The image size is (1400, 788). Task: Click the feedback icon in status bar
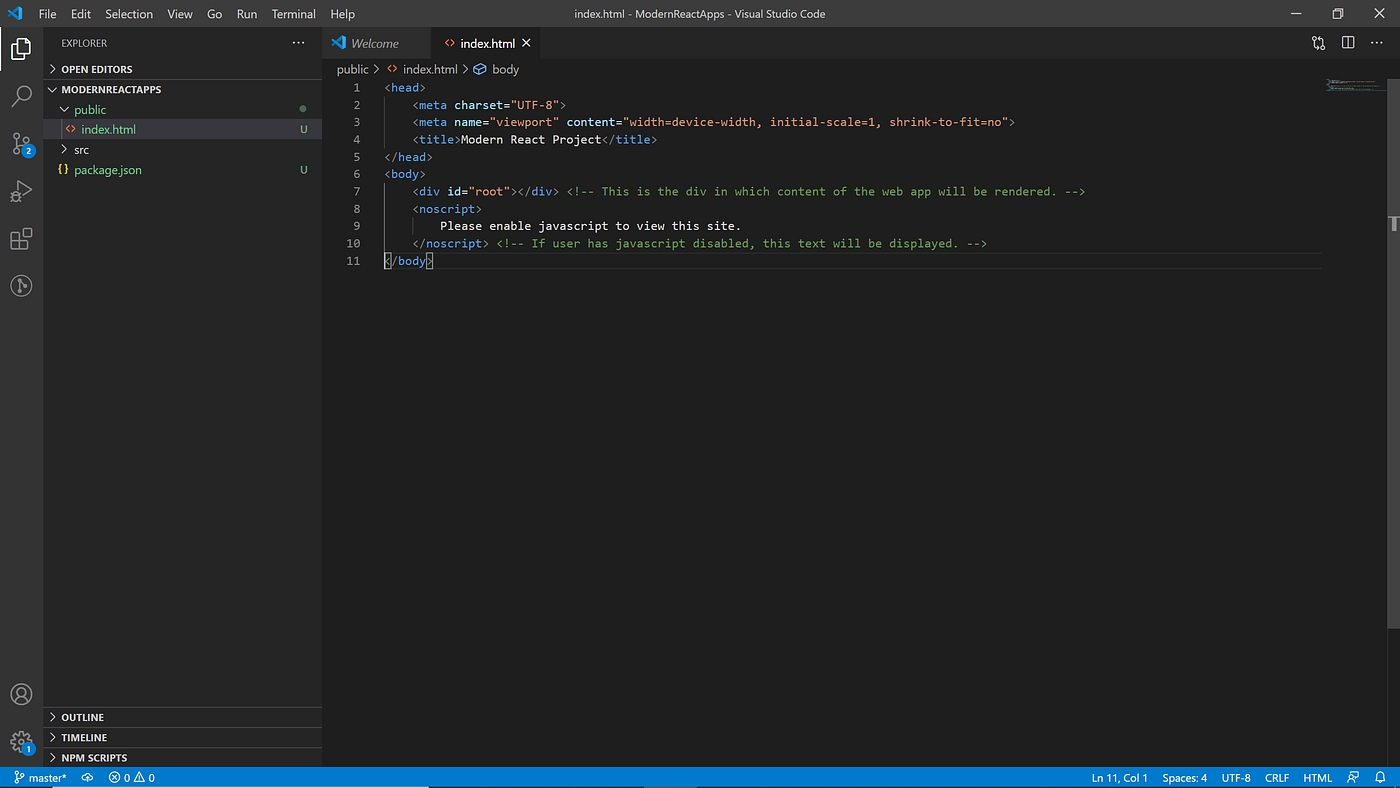click(x=1353, y=777)
